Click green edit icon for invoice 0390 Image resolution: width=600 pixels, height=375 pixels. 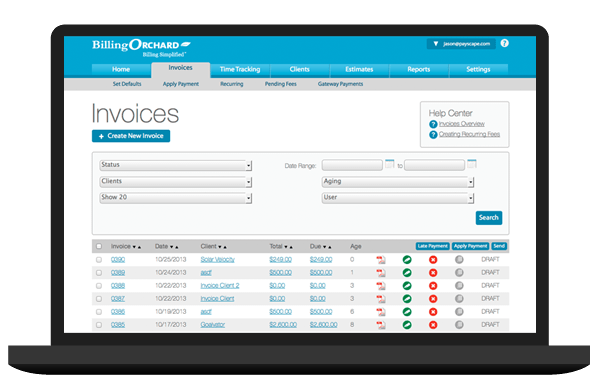click(x=407, y=260)
